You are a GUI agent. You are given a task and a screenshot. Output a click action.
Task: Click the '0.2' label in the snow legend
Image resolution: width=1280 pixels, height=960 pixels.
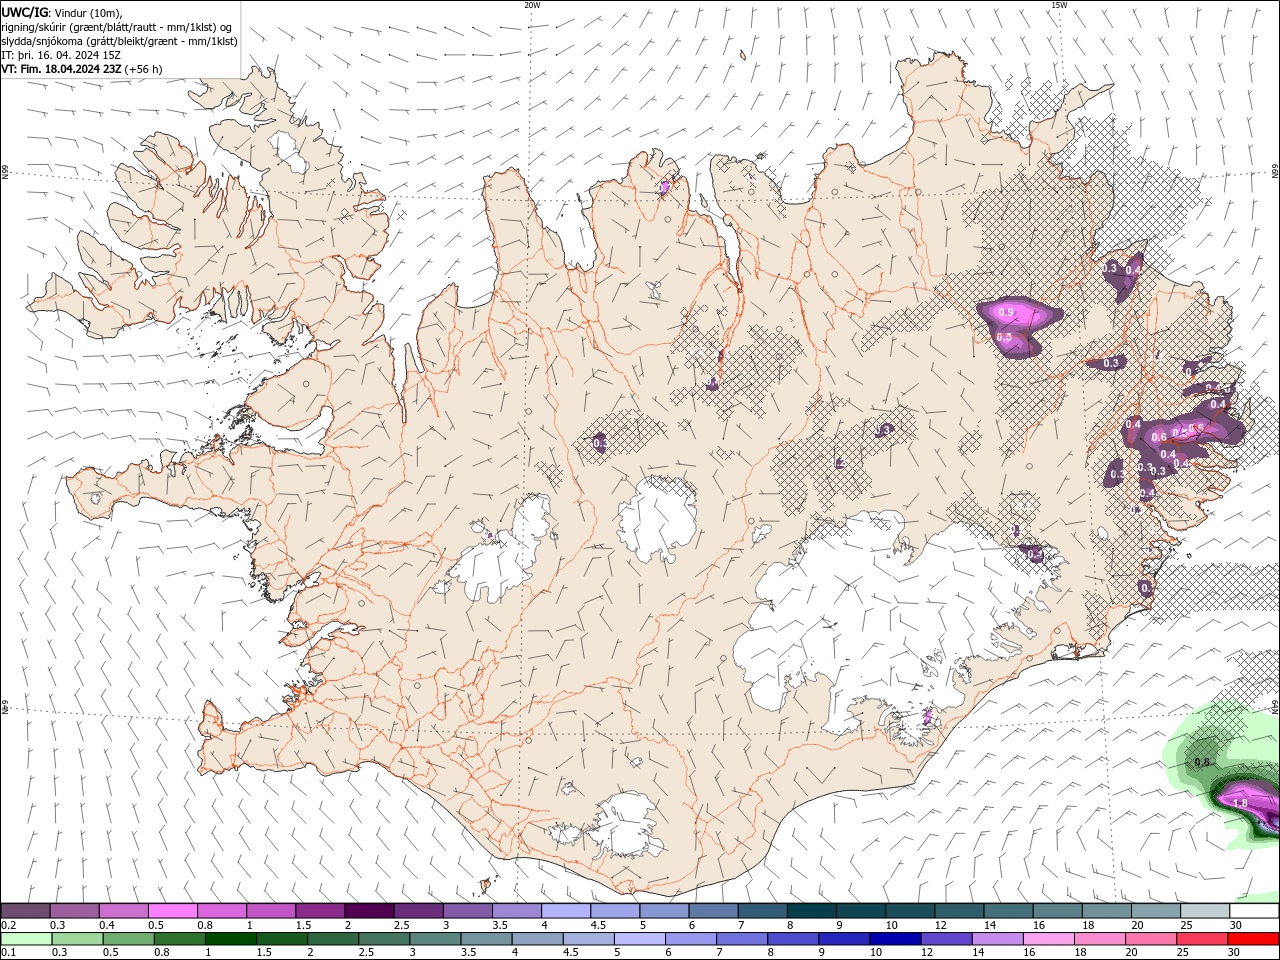9,925
